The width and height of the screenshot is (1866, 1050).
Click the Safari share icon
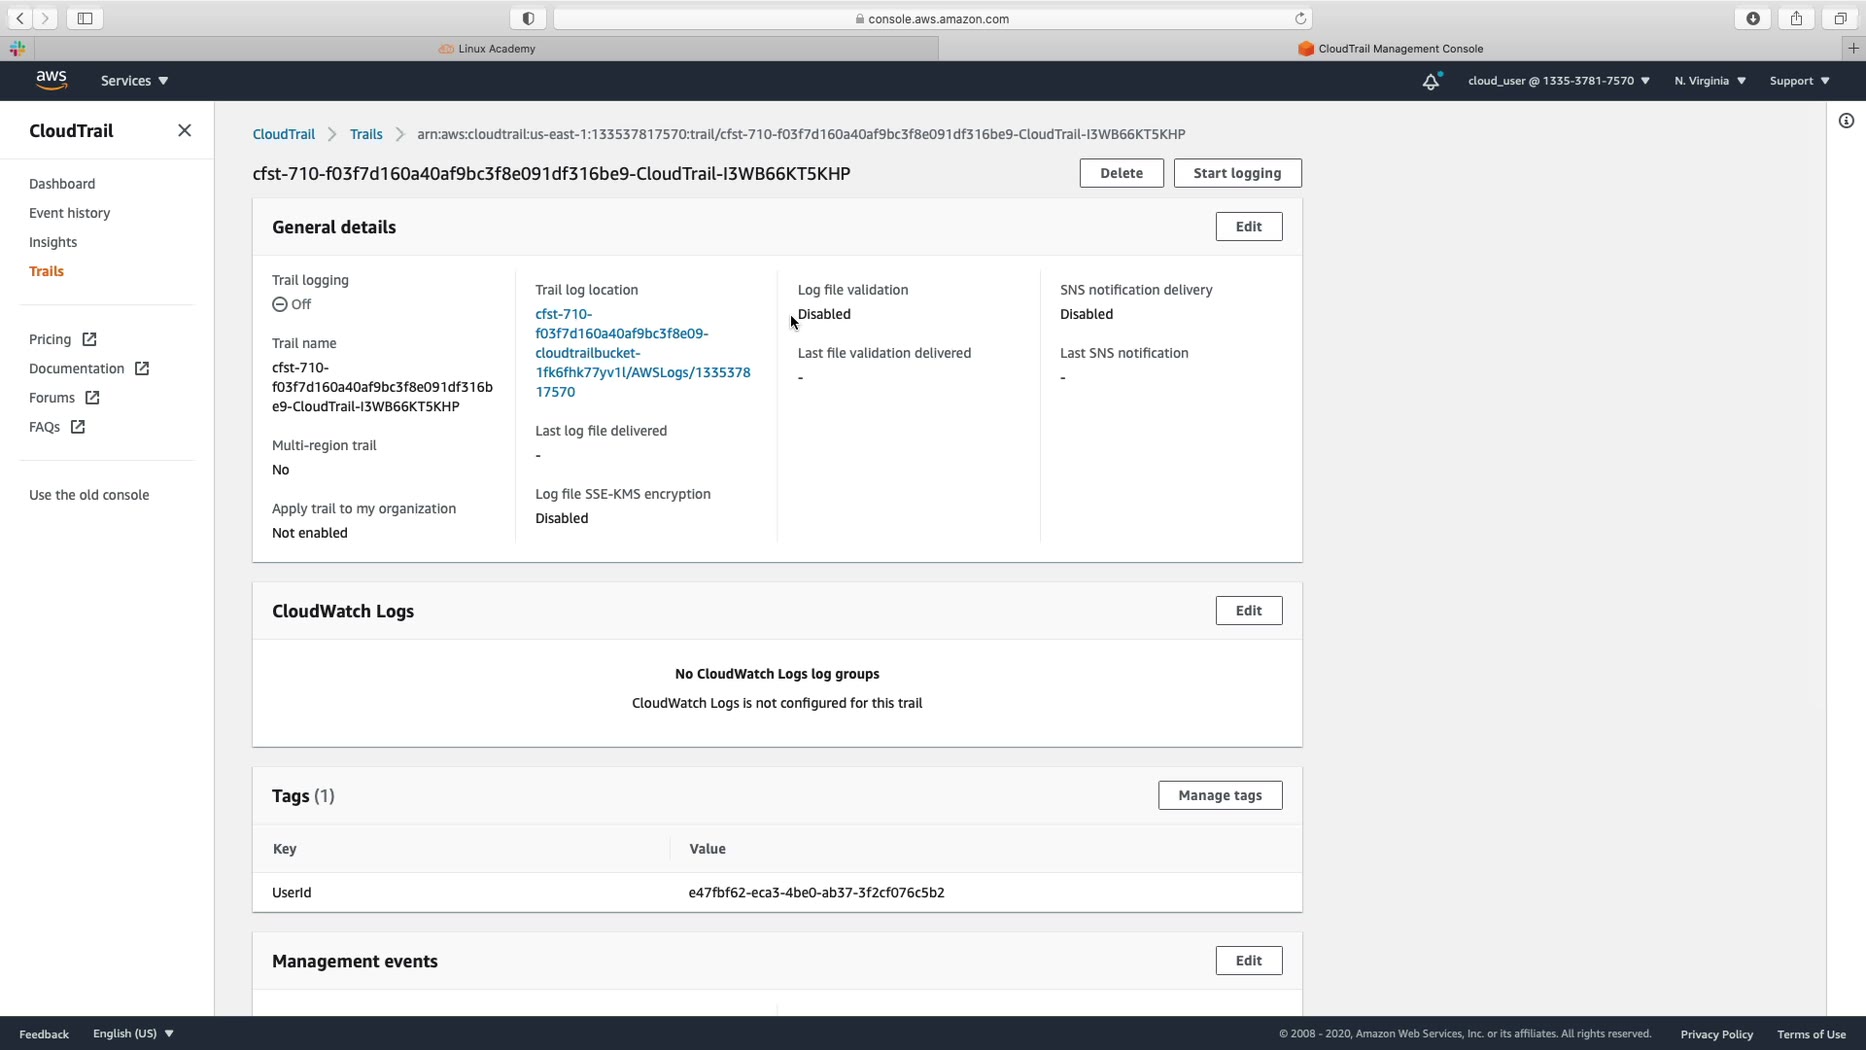click(x=1796, y=18)
